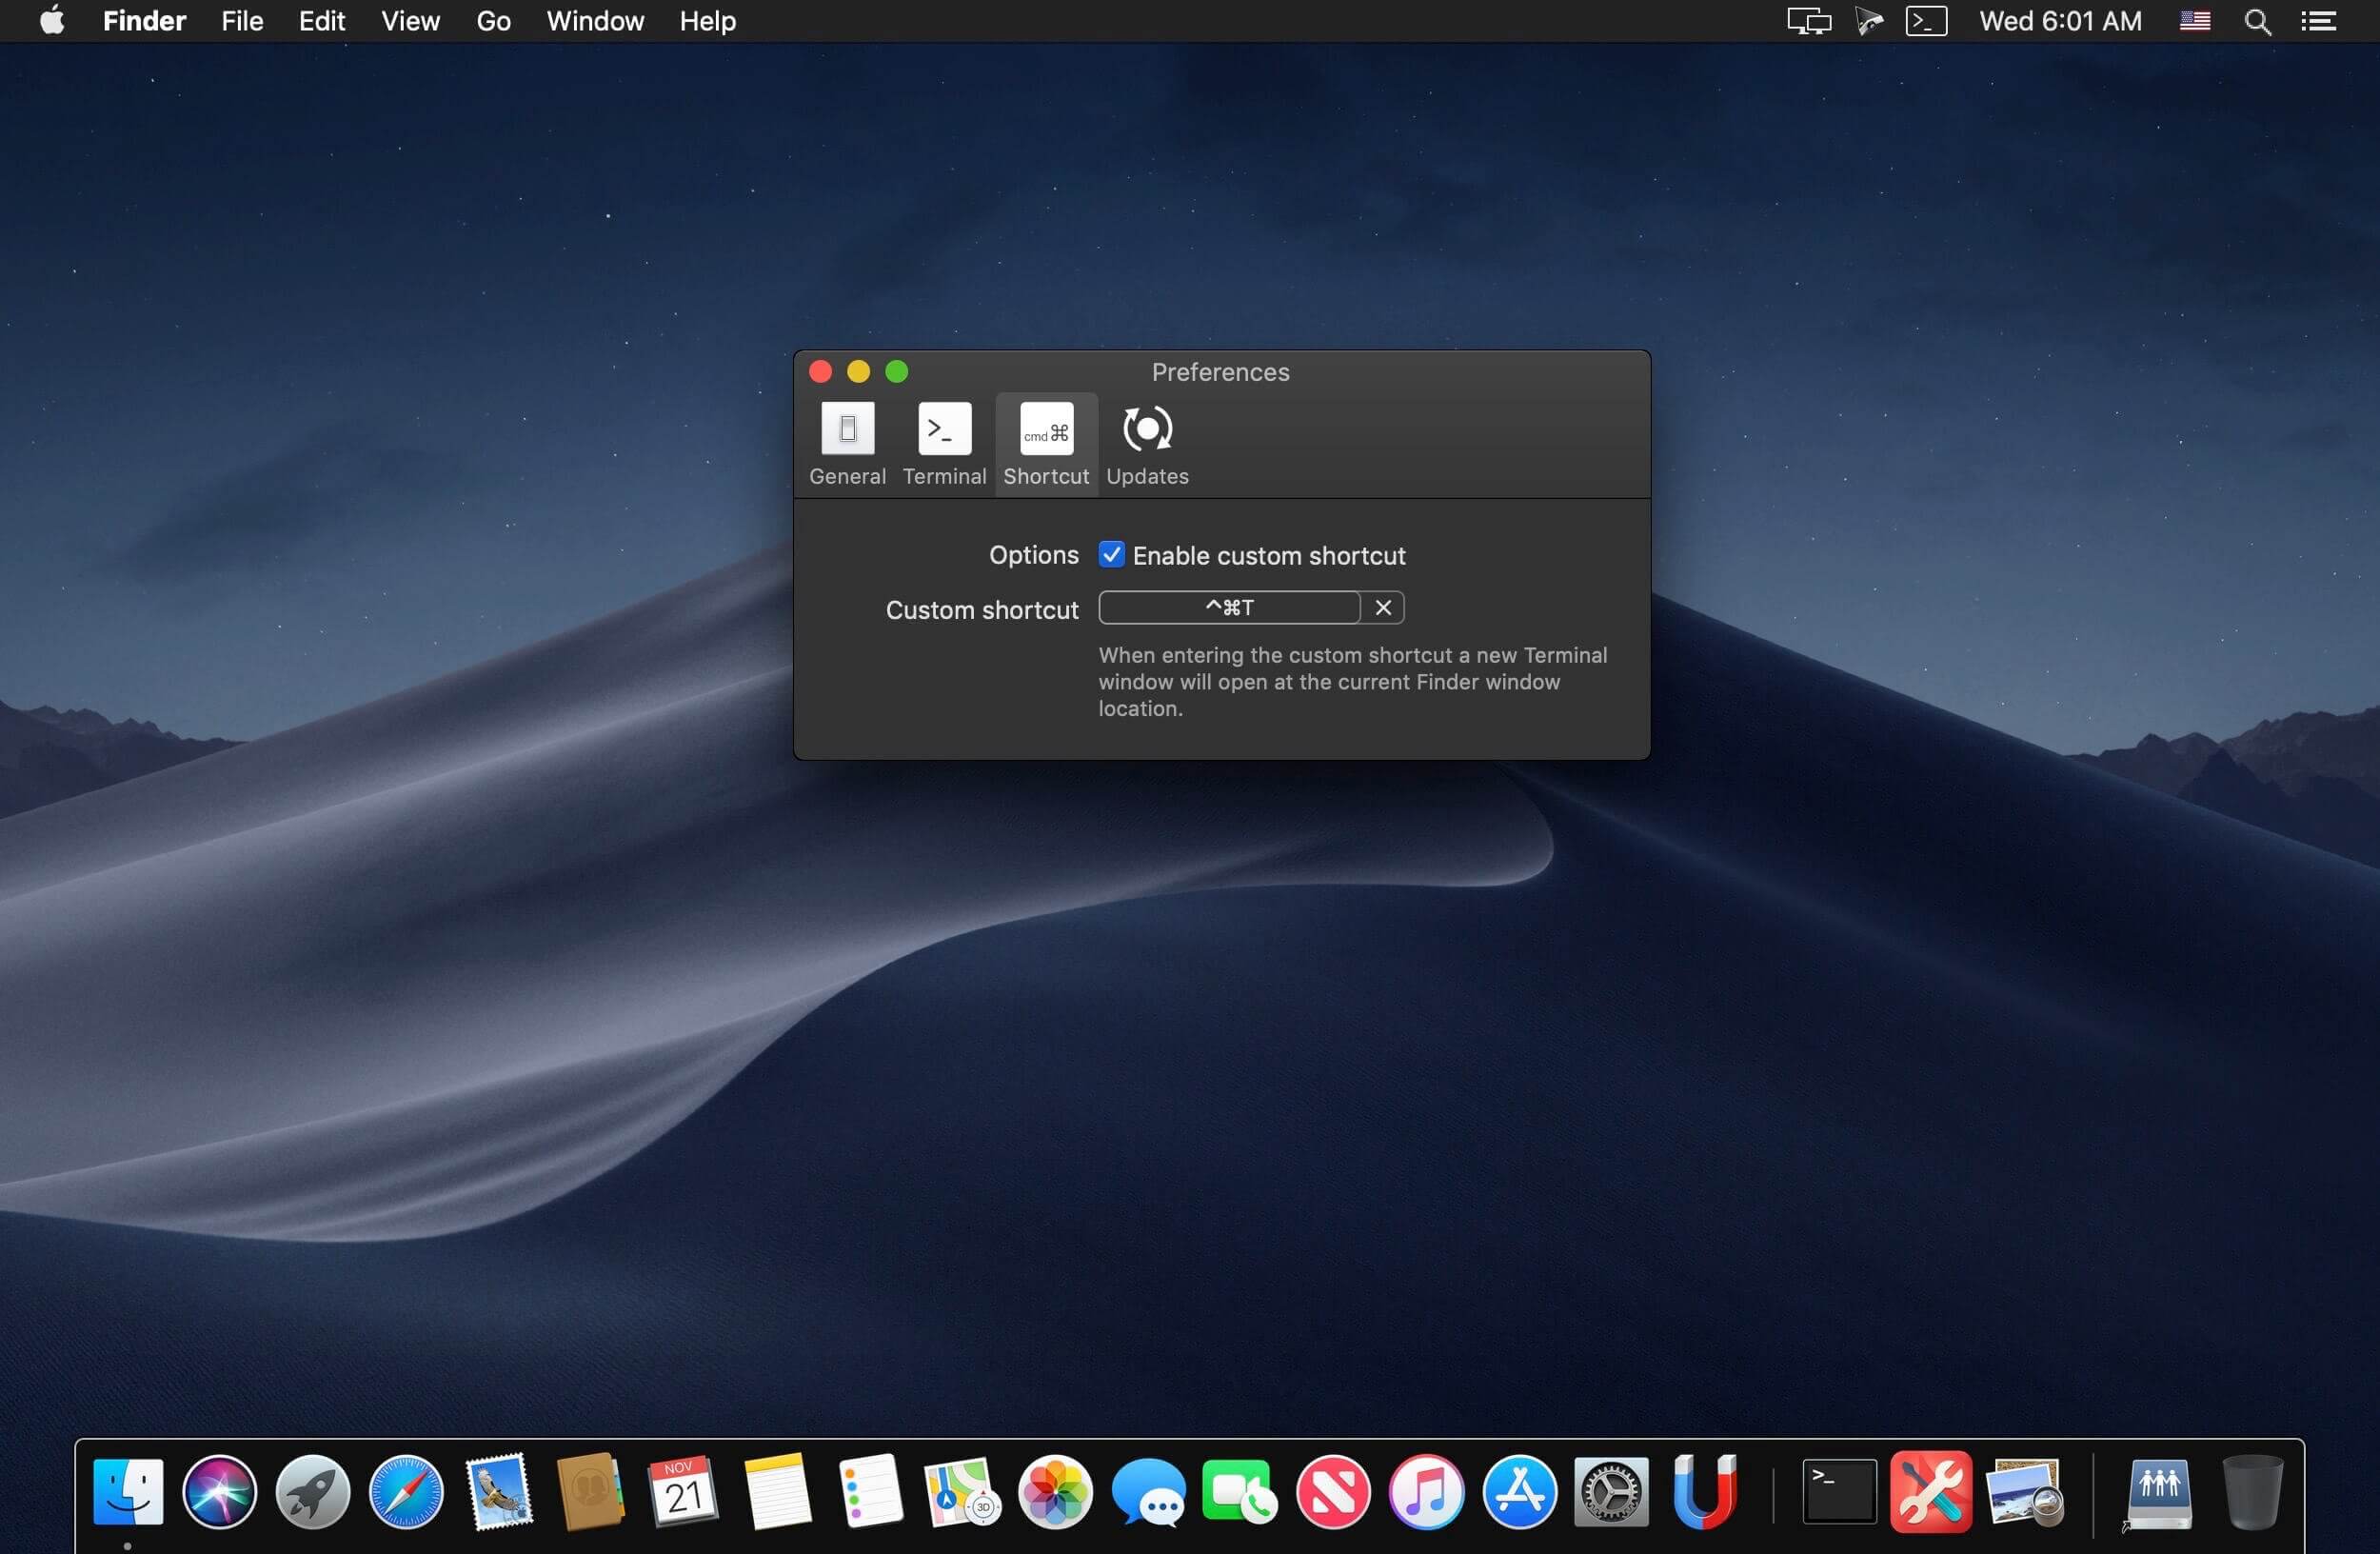This screenshot has width=2380, height=1554.
Task: Open Reminders from the Dock
Action: (870, 1490)
